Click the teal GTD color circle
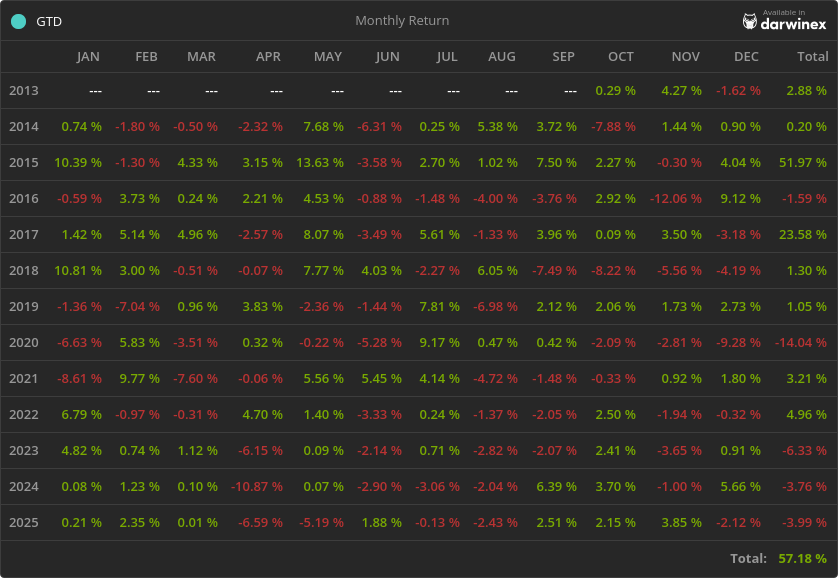Image resolution: width=838 pixels, height=578 pixels. point(18,21)
